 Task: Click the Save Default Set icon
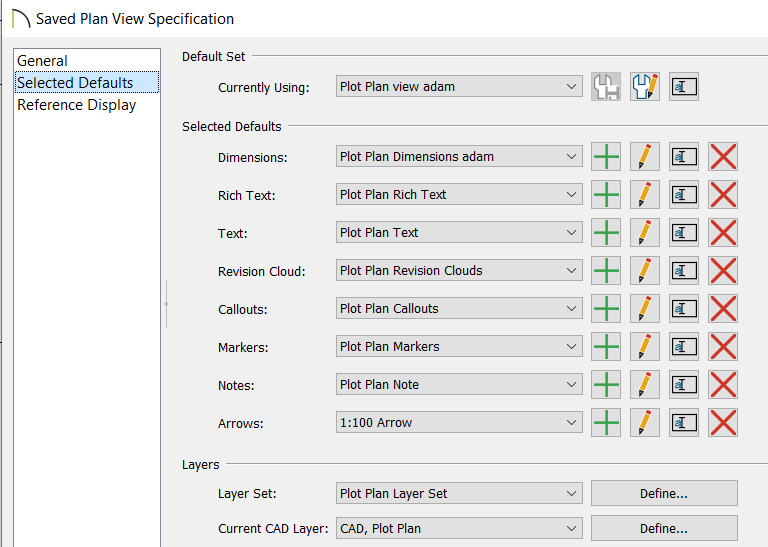click(606, 87)
